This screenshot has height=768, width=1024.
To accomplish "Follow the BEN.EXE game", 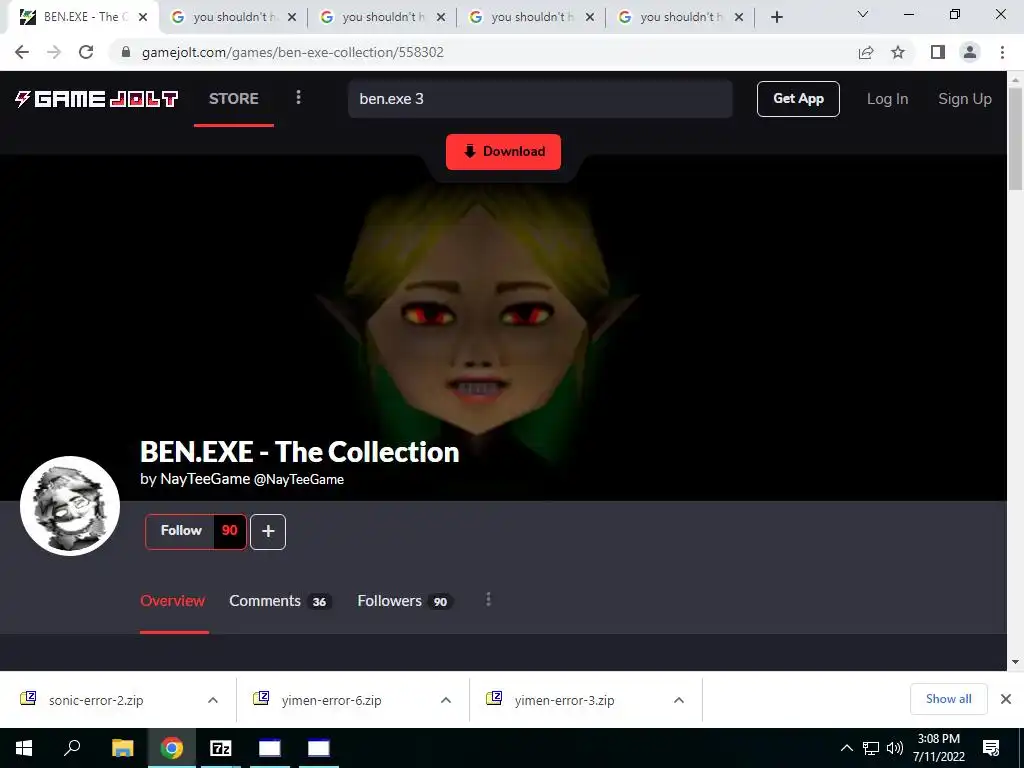I will click(181, 531).
